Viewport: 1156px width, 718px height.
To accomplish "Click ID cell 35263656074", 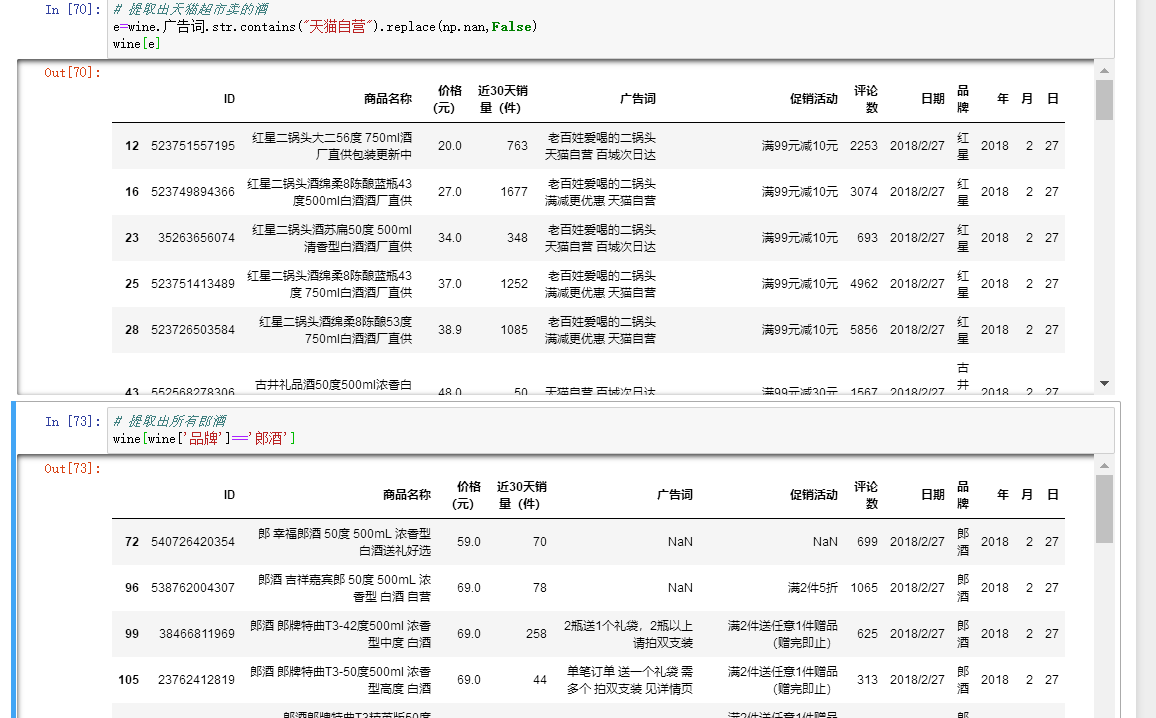I will [x=196, y=238].
